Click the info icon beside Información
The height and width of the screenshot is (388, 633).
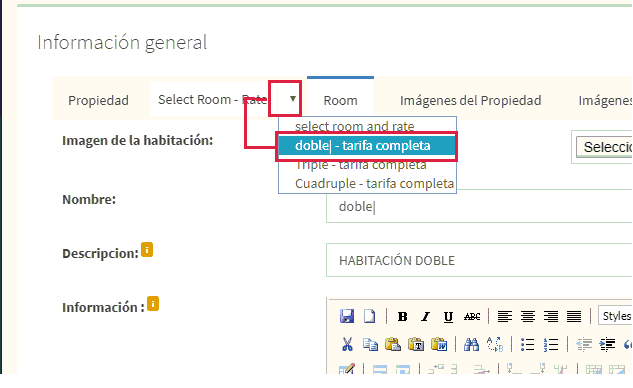click(x=153, y=304)
